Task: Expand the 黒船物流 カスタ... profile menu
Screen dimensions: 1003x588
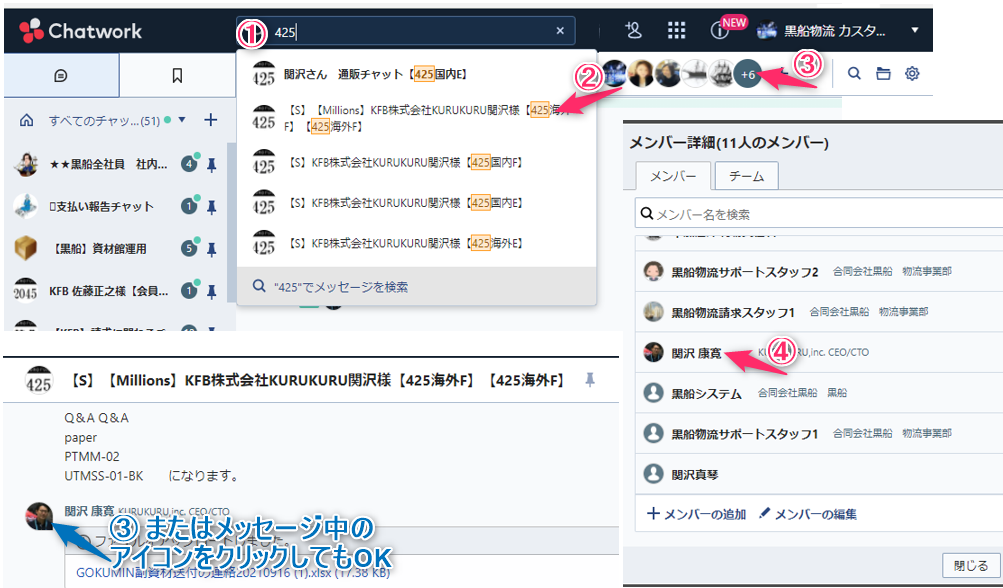Action: (915, 30)
